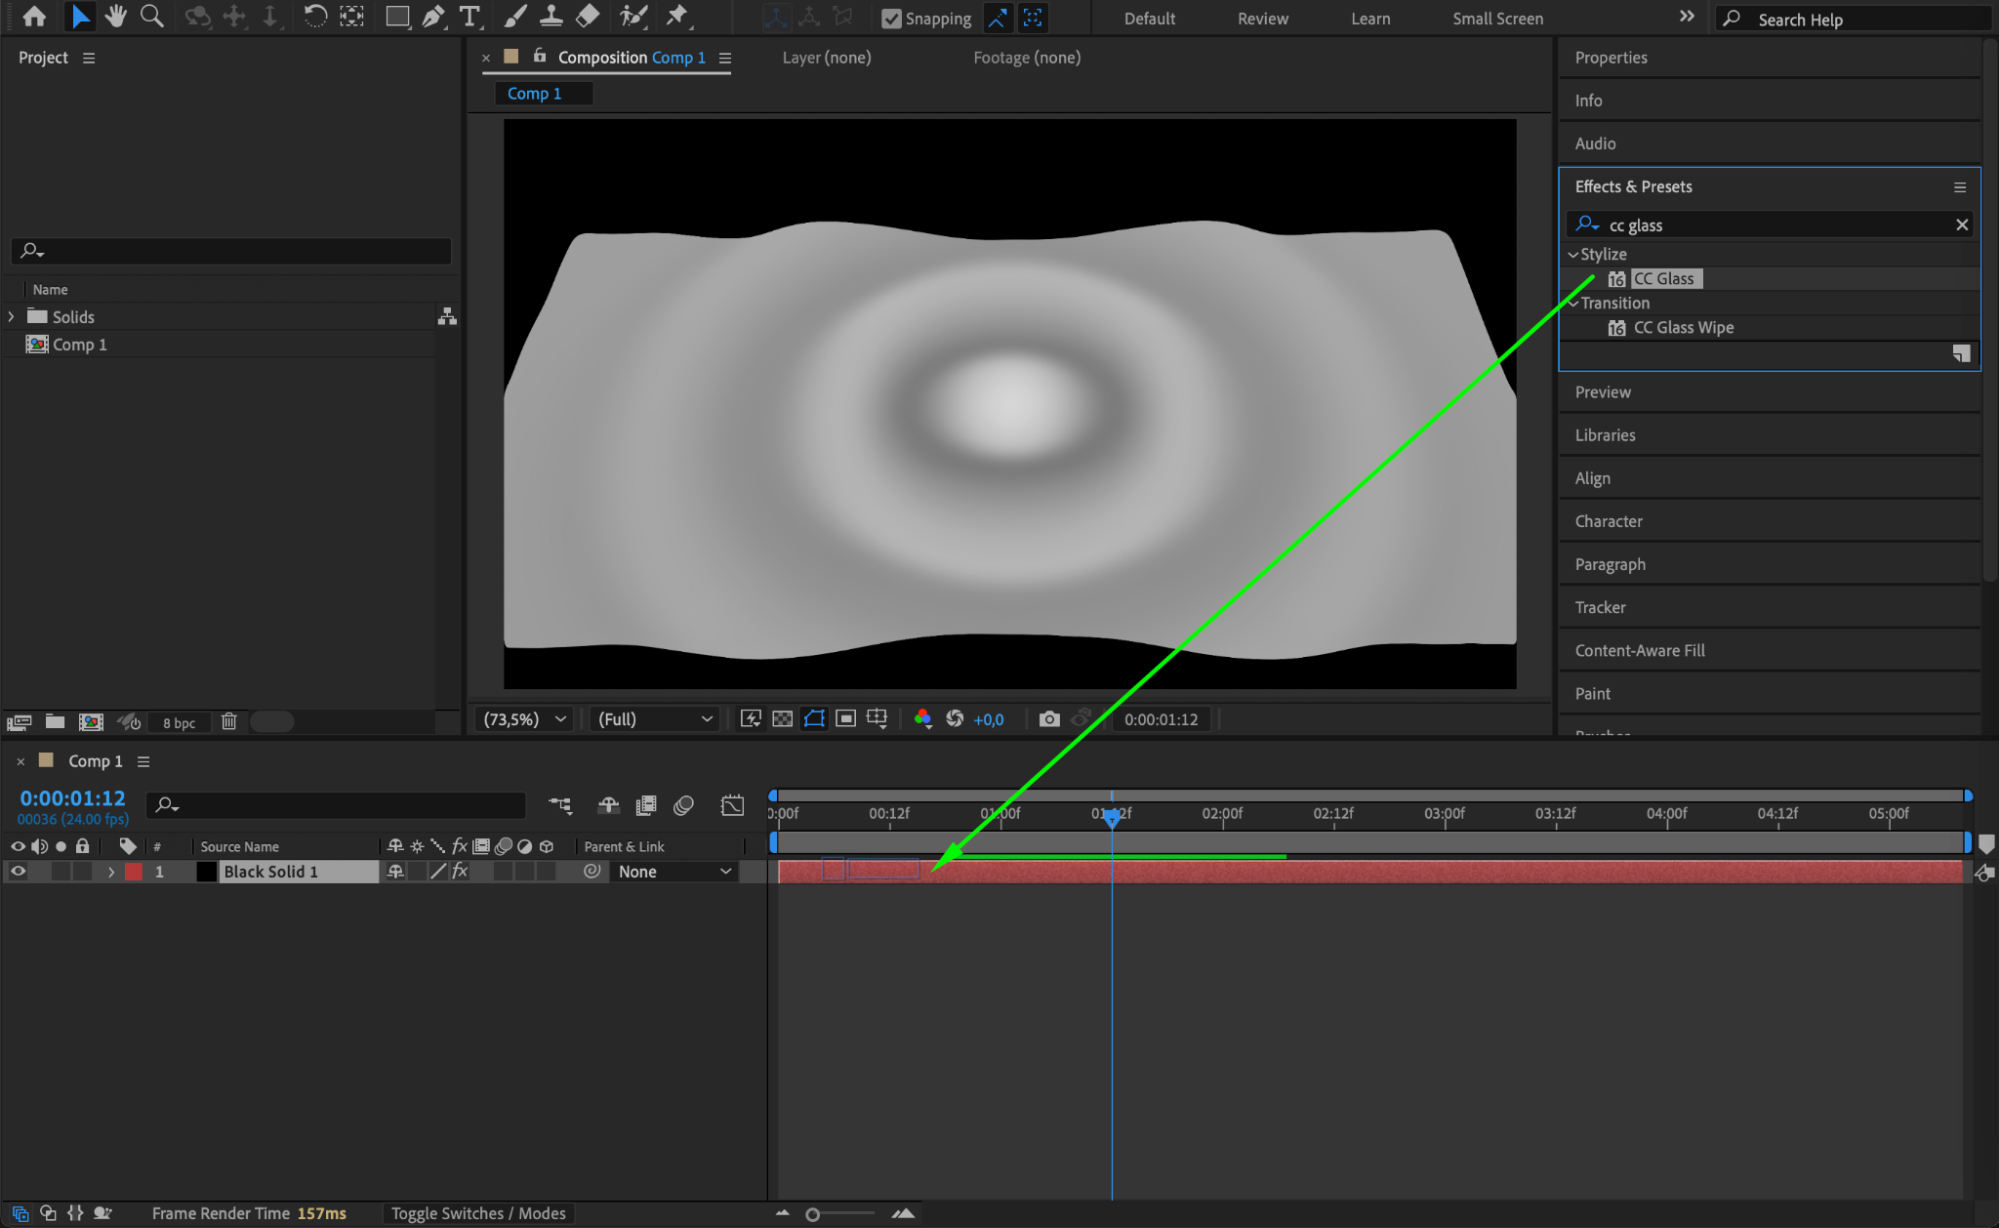Select the Hand tool
Viewport: 1999px width, 1228px height.
(116, 16)
